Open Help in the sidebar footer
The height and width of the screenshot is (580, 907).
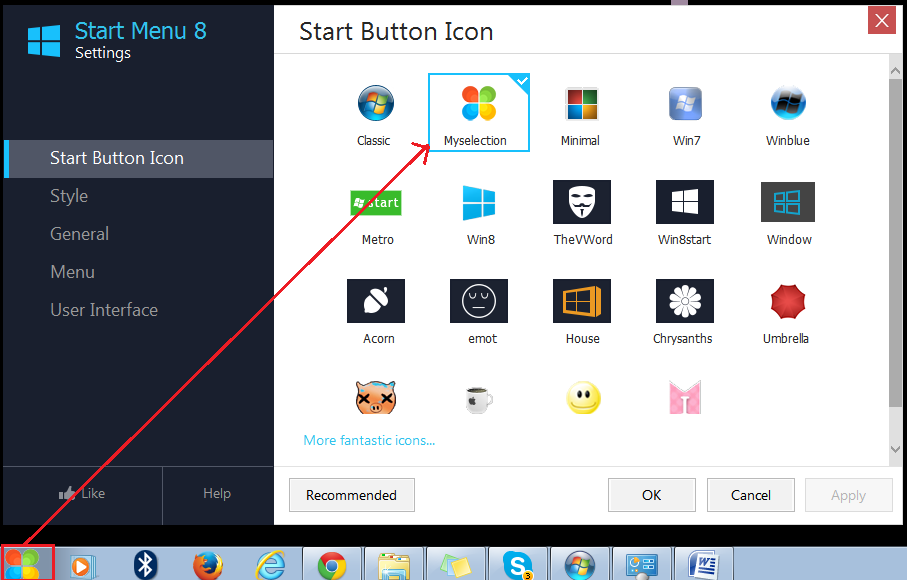217,493
